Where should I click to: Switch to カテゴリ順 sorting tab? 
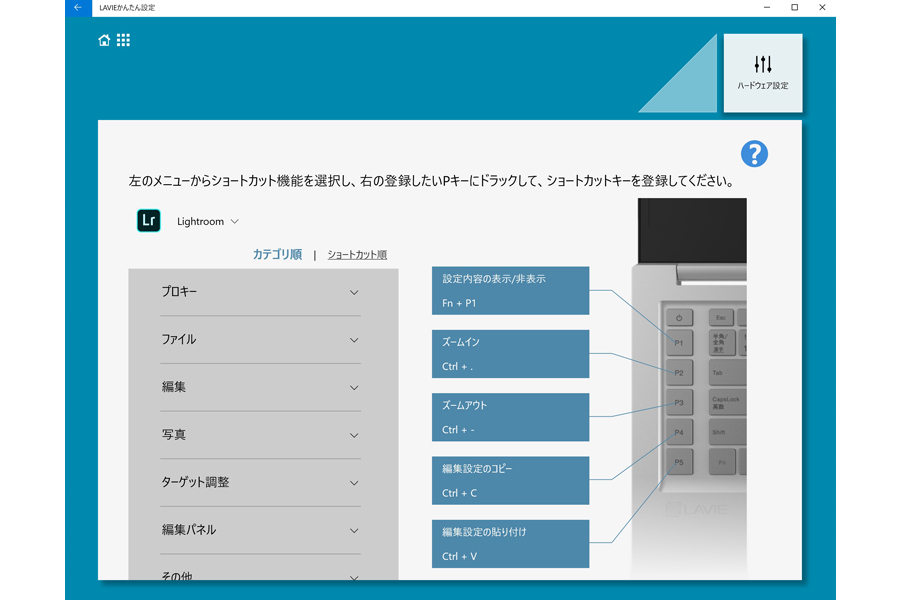pyautogui.click(x=277, y=255)
